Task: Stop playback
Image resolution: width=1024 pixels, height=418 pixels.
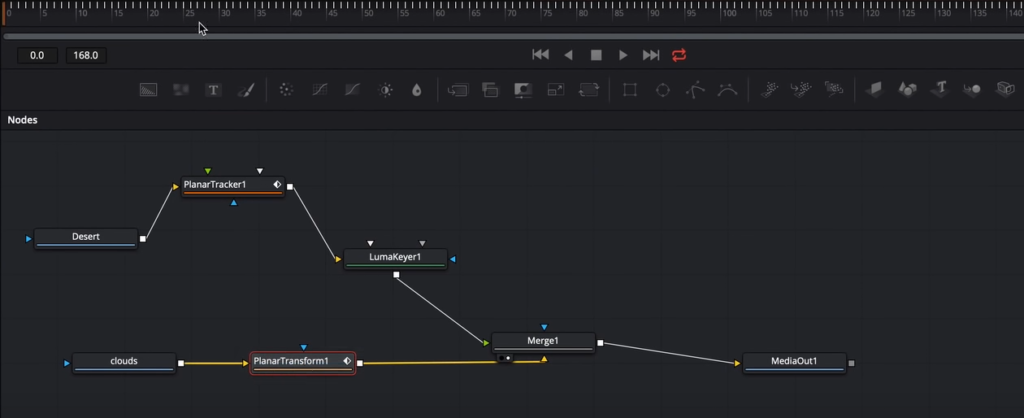Action: click(x=596, y=56)
